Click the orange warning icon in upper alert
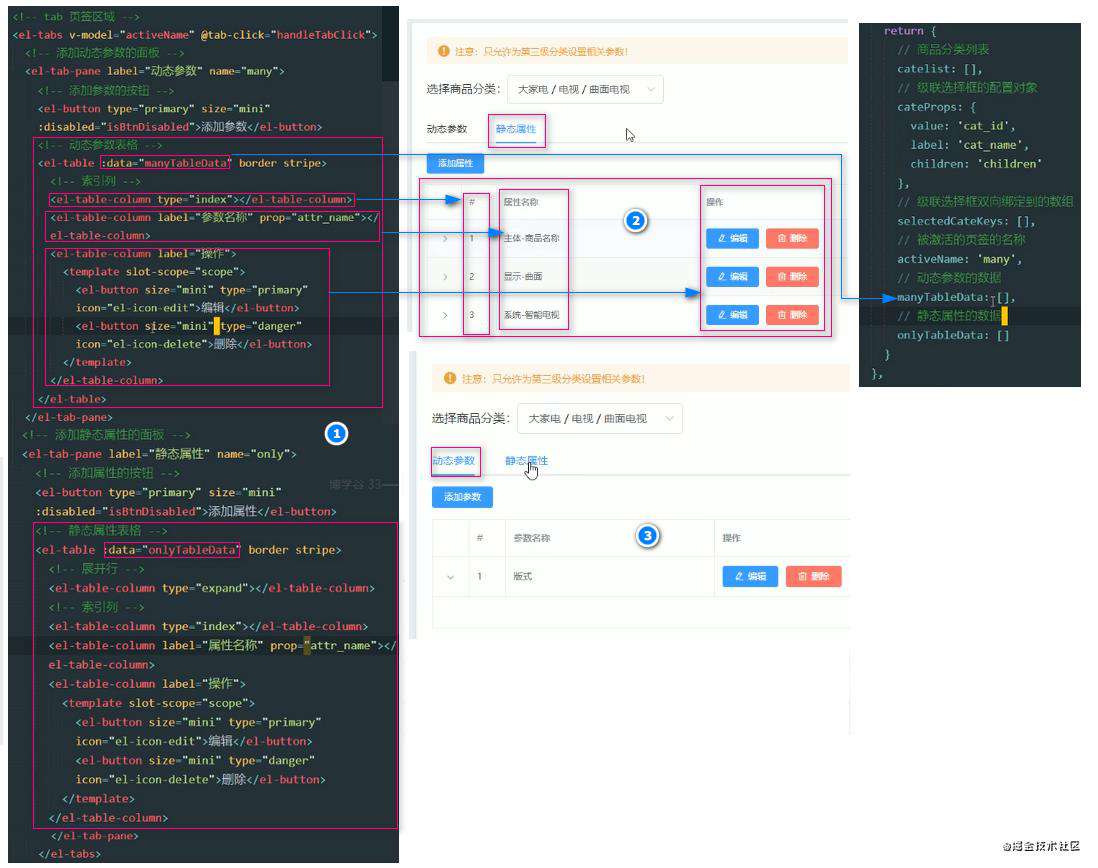The height and width of the screenshot is (868, 1098). pos(443,51)
